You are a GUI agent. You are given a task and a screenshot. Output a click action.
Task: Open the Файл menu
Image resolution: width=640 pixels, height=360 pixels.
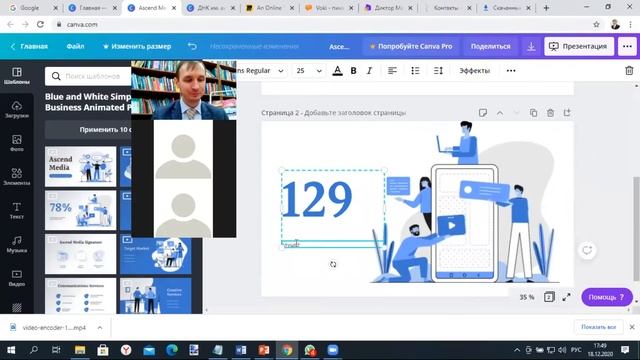tap(76, 47)
